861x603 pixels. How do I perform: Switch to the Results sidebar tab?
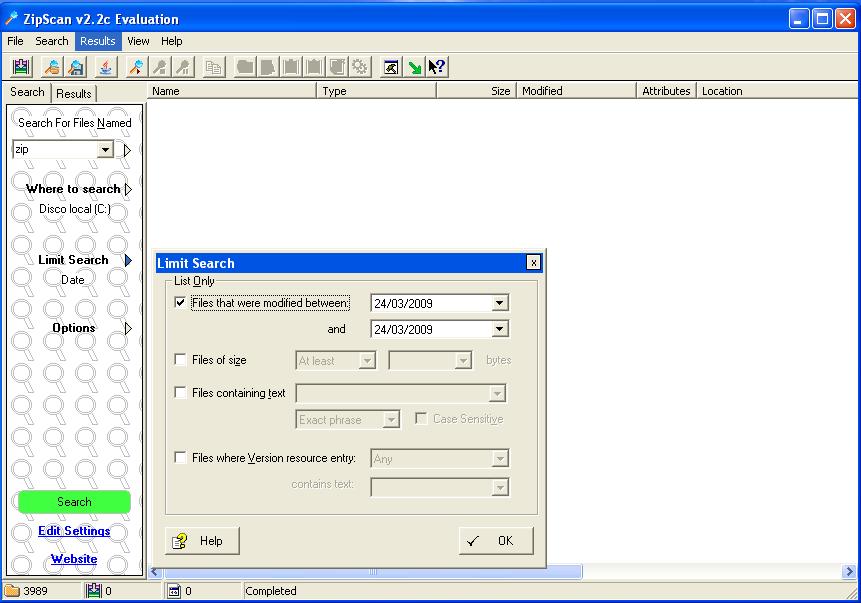74,93
